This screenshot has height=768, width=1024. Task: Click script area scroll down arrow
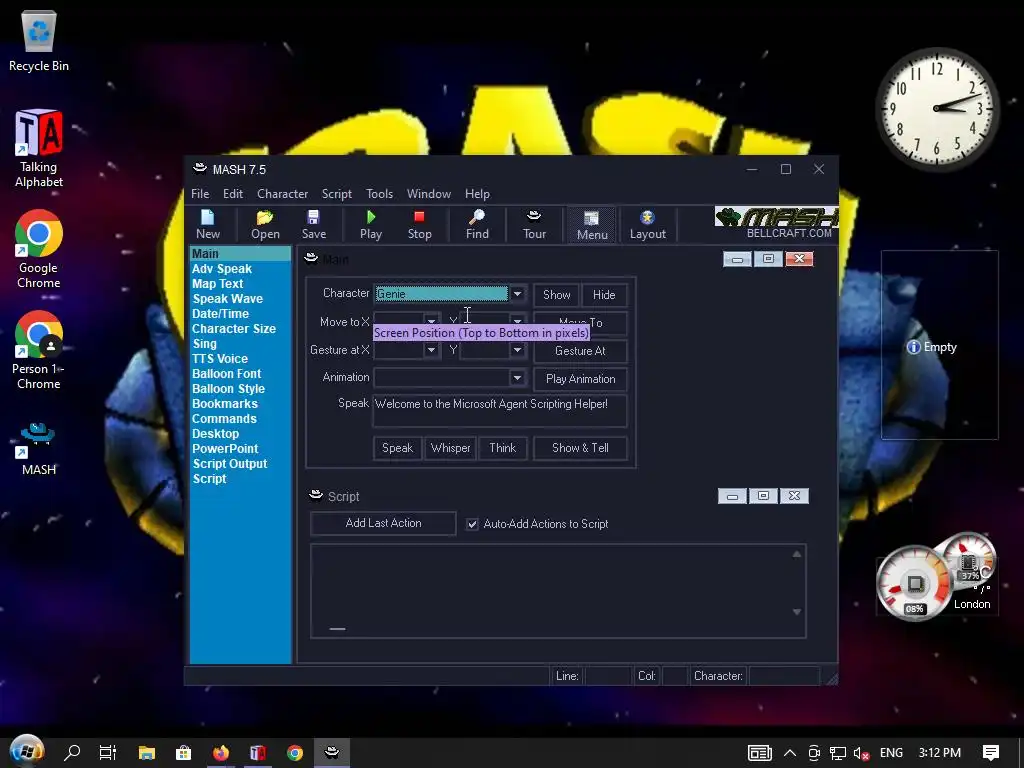(797, 612)
